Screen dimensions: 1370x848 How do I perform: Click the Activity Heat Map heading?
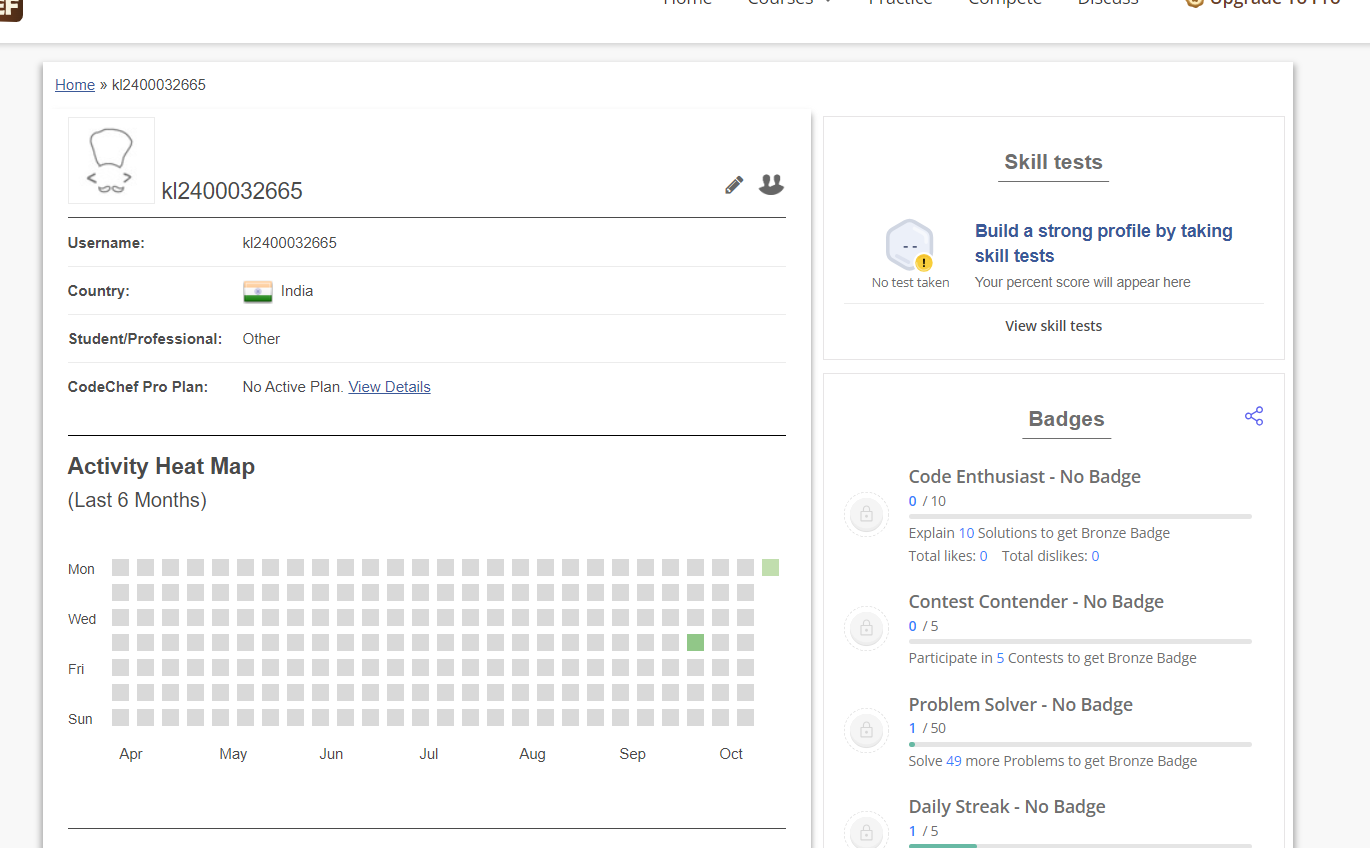click(161, 467)
